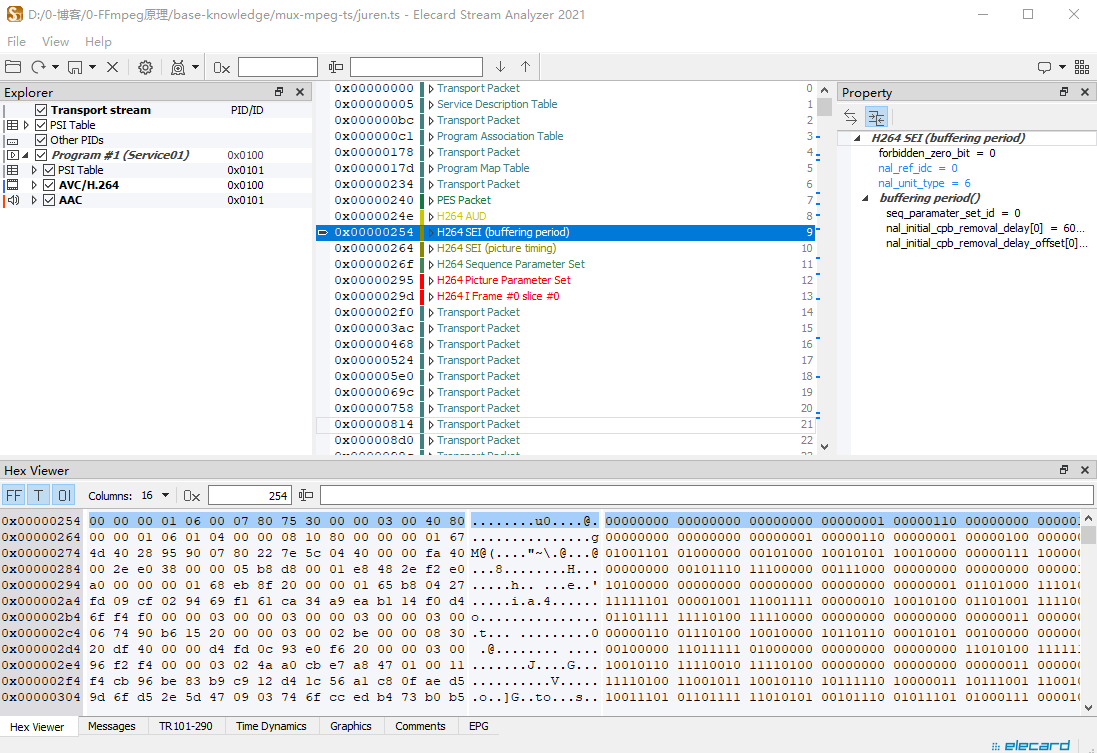
Task: Select the binary 01 view icon in Hex Viewer
Action: click(63, 494)
